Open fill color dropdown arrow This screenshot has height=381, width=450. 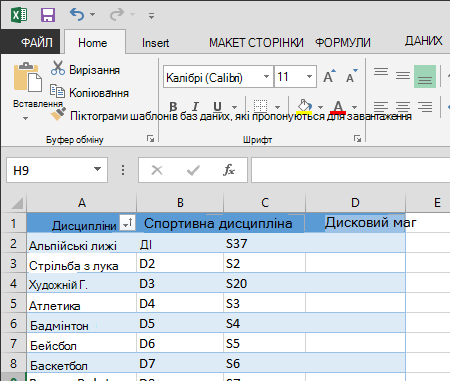320,107
